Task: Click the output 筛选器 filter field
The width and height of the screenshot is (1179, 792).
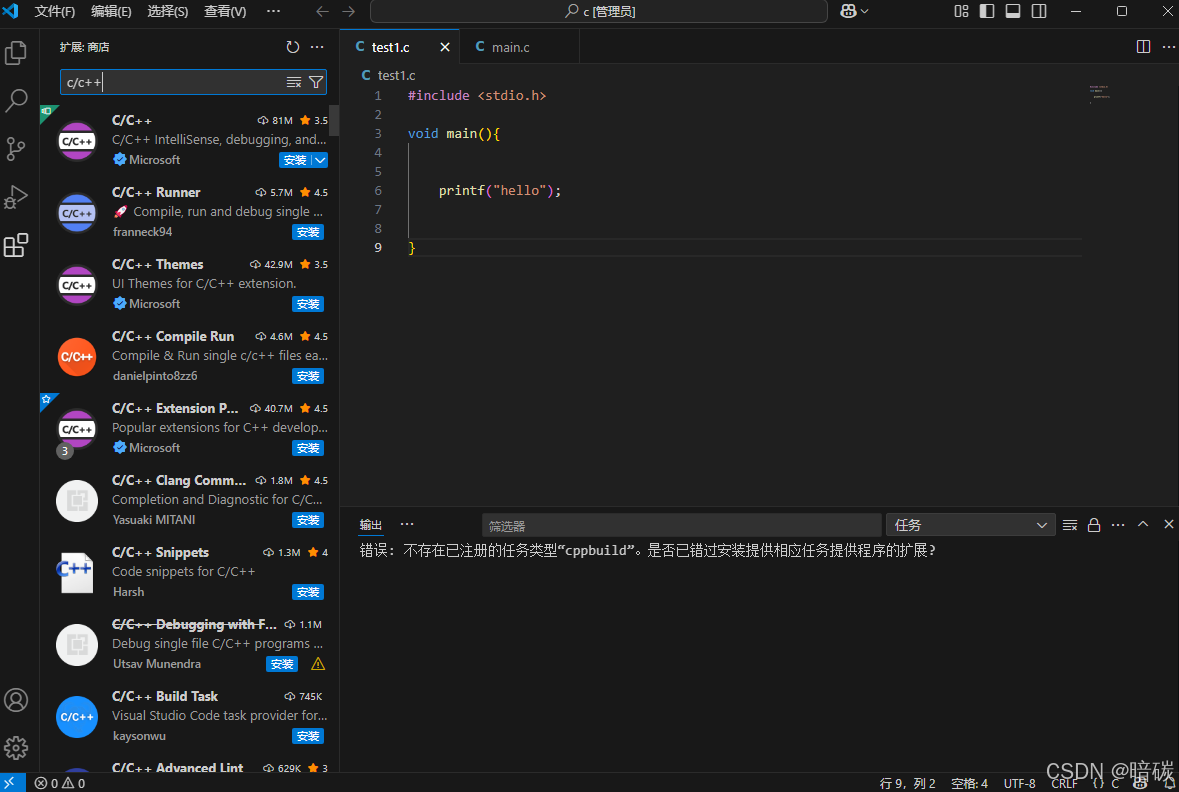Action: click(681, 525)
